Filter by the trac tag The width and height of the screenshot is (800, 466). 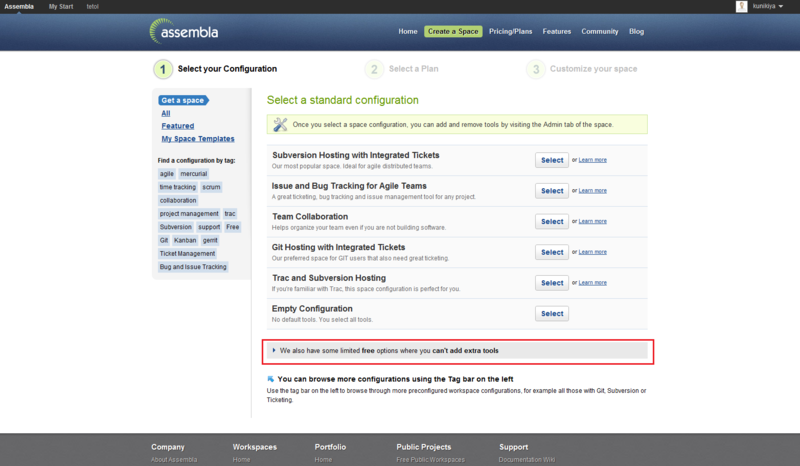[230, 214]
